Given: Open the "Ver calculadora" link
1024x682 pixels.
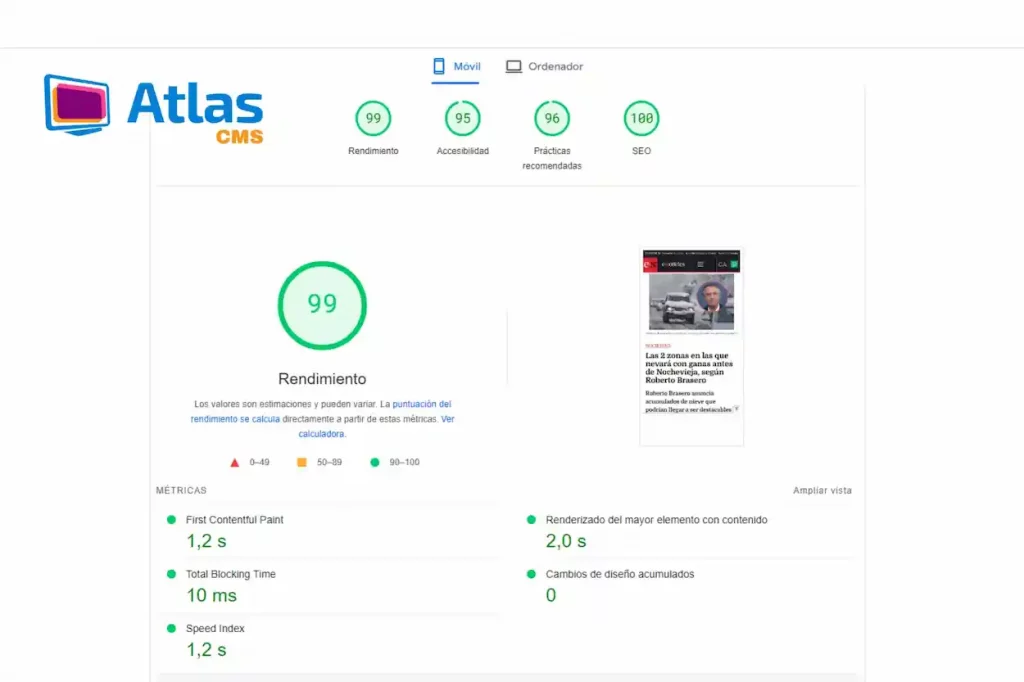Looking at the screenshot, I should click(321, 434).
